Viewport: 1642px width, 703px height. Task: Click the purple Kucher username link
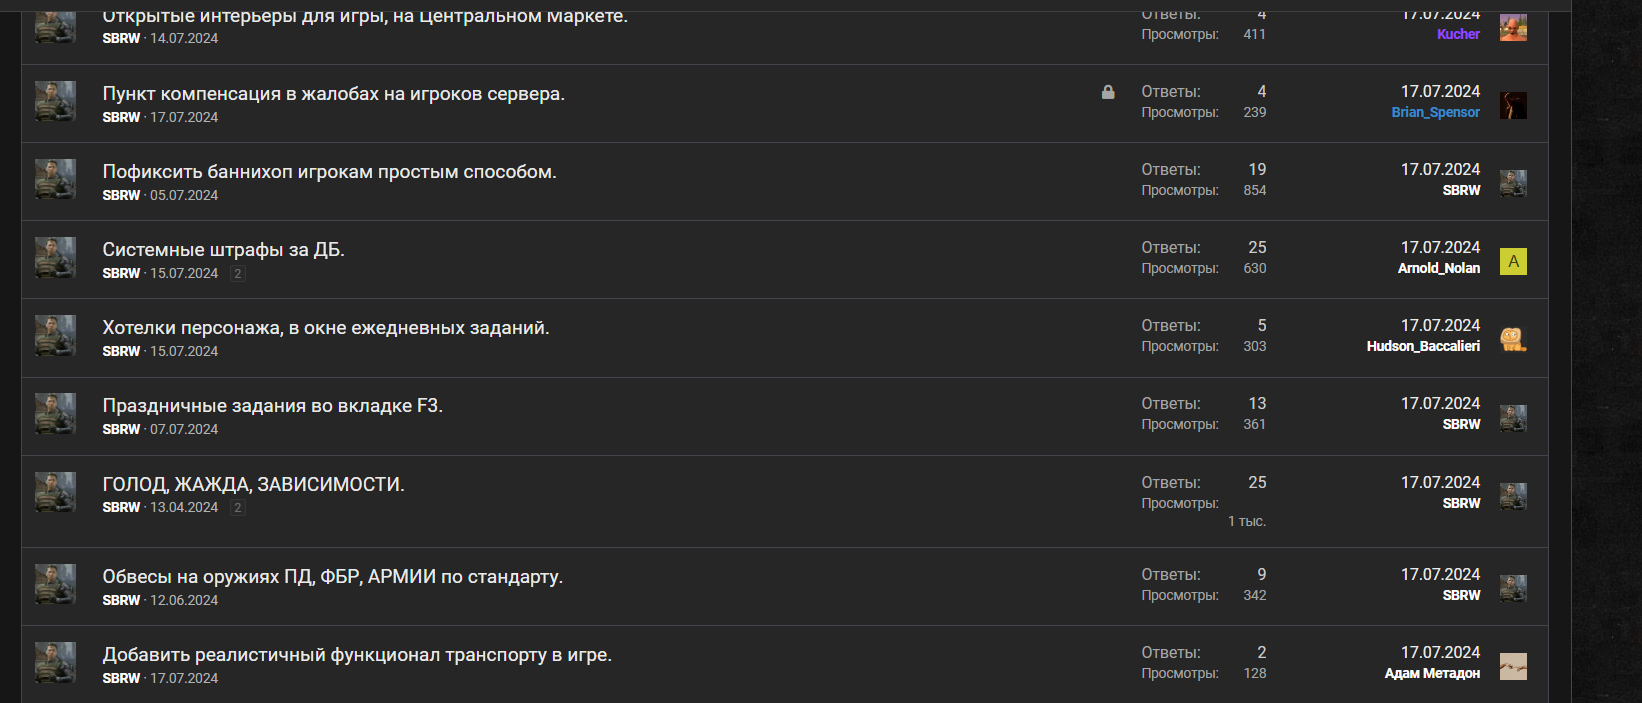click(x=1458, y=34)
